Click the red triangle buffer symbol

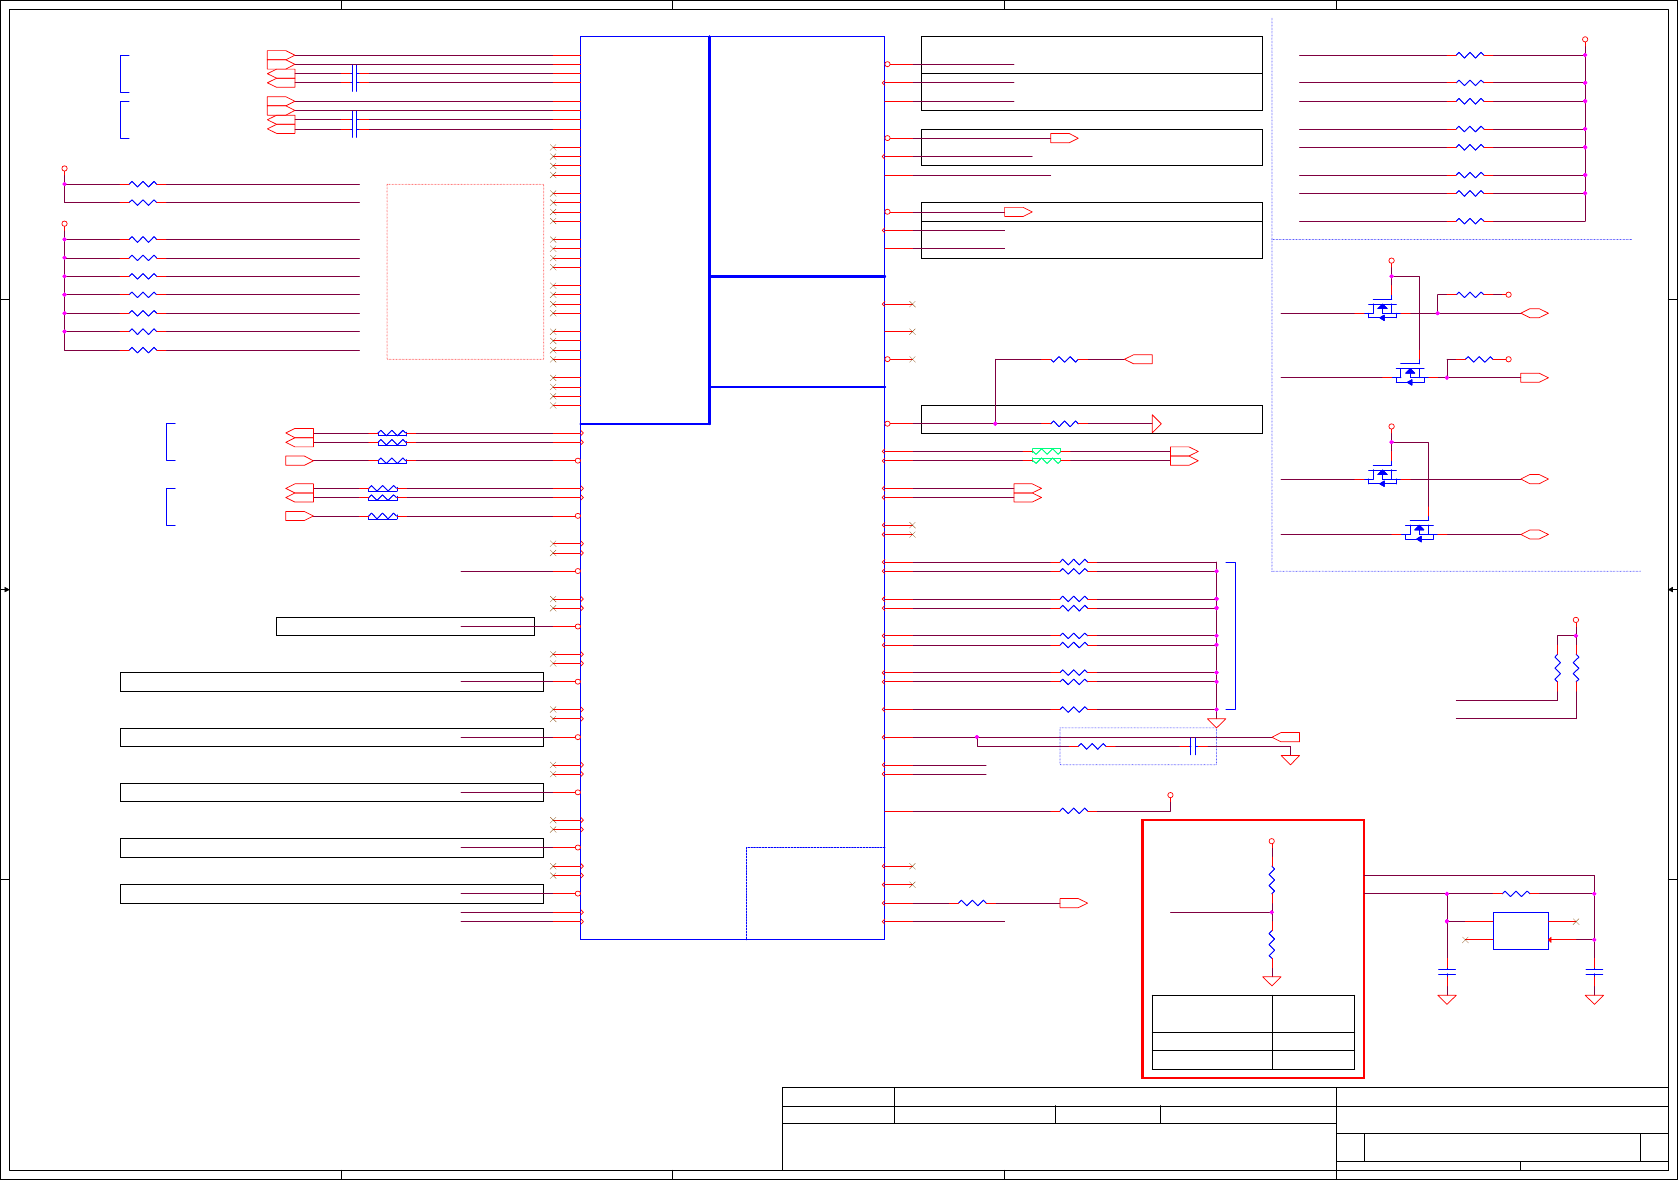pos(1157,424)
